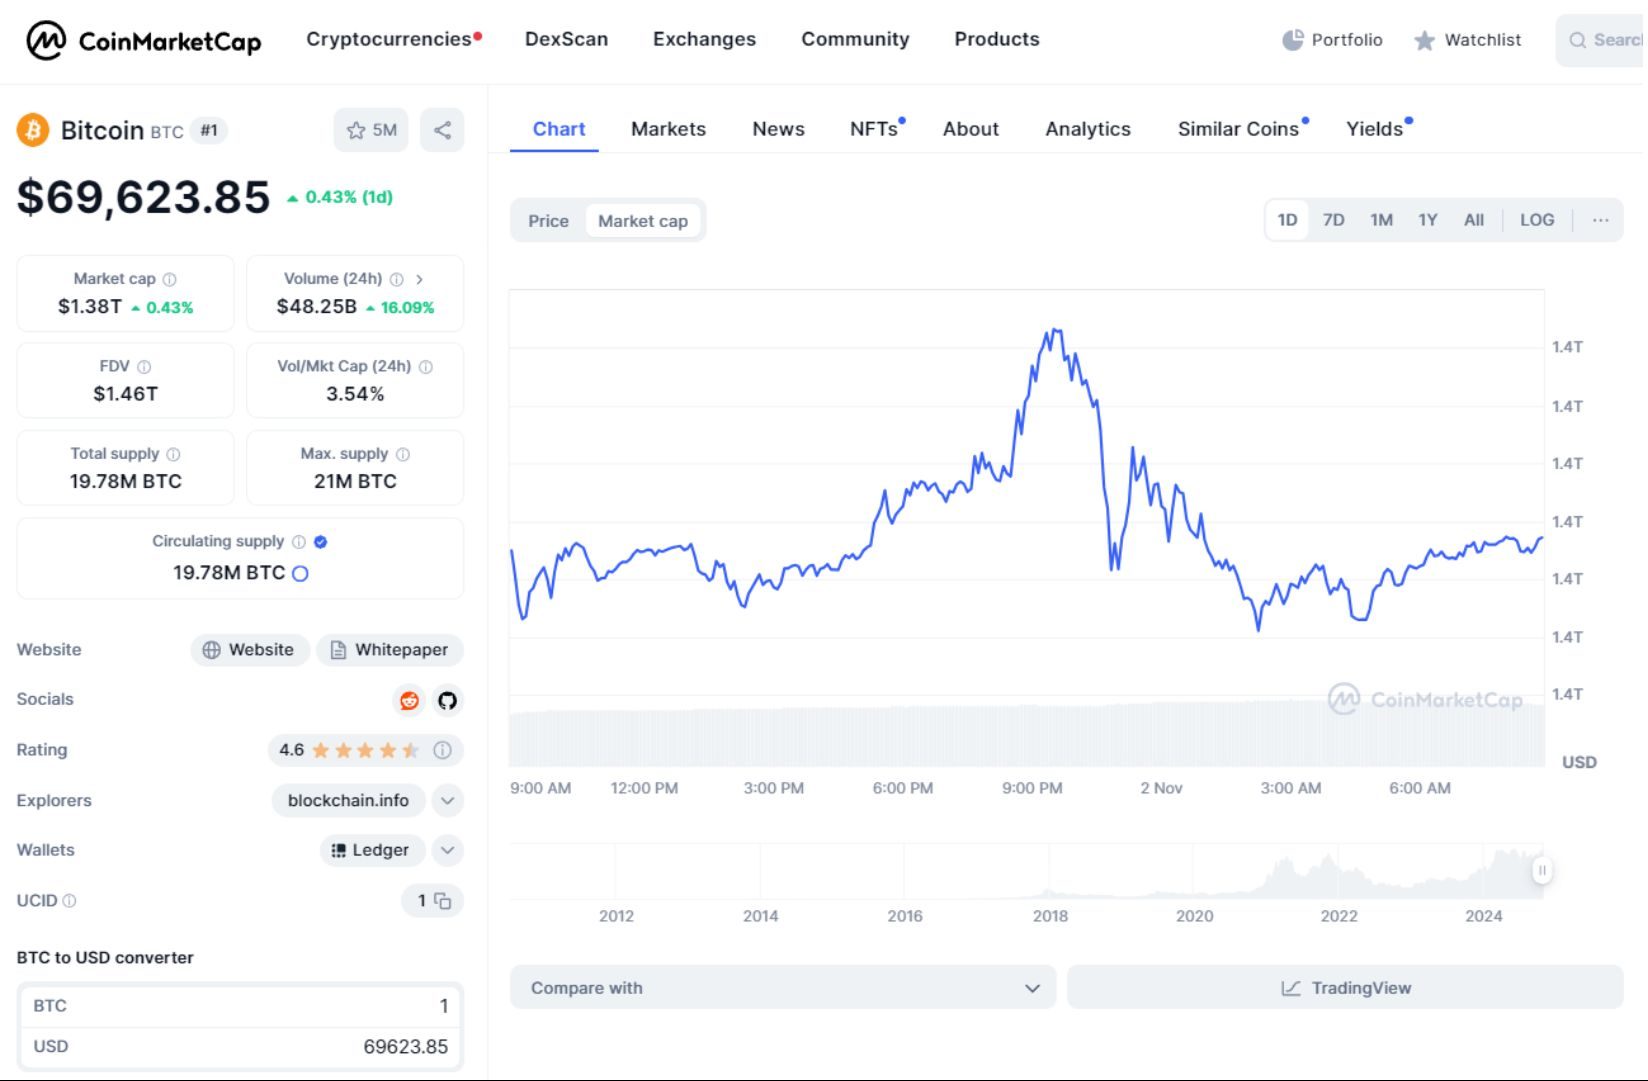Open Bitcoin's Reddit community
The image size is (1648, 1081).
408,700
